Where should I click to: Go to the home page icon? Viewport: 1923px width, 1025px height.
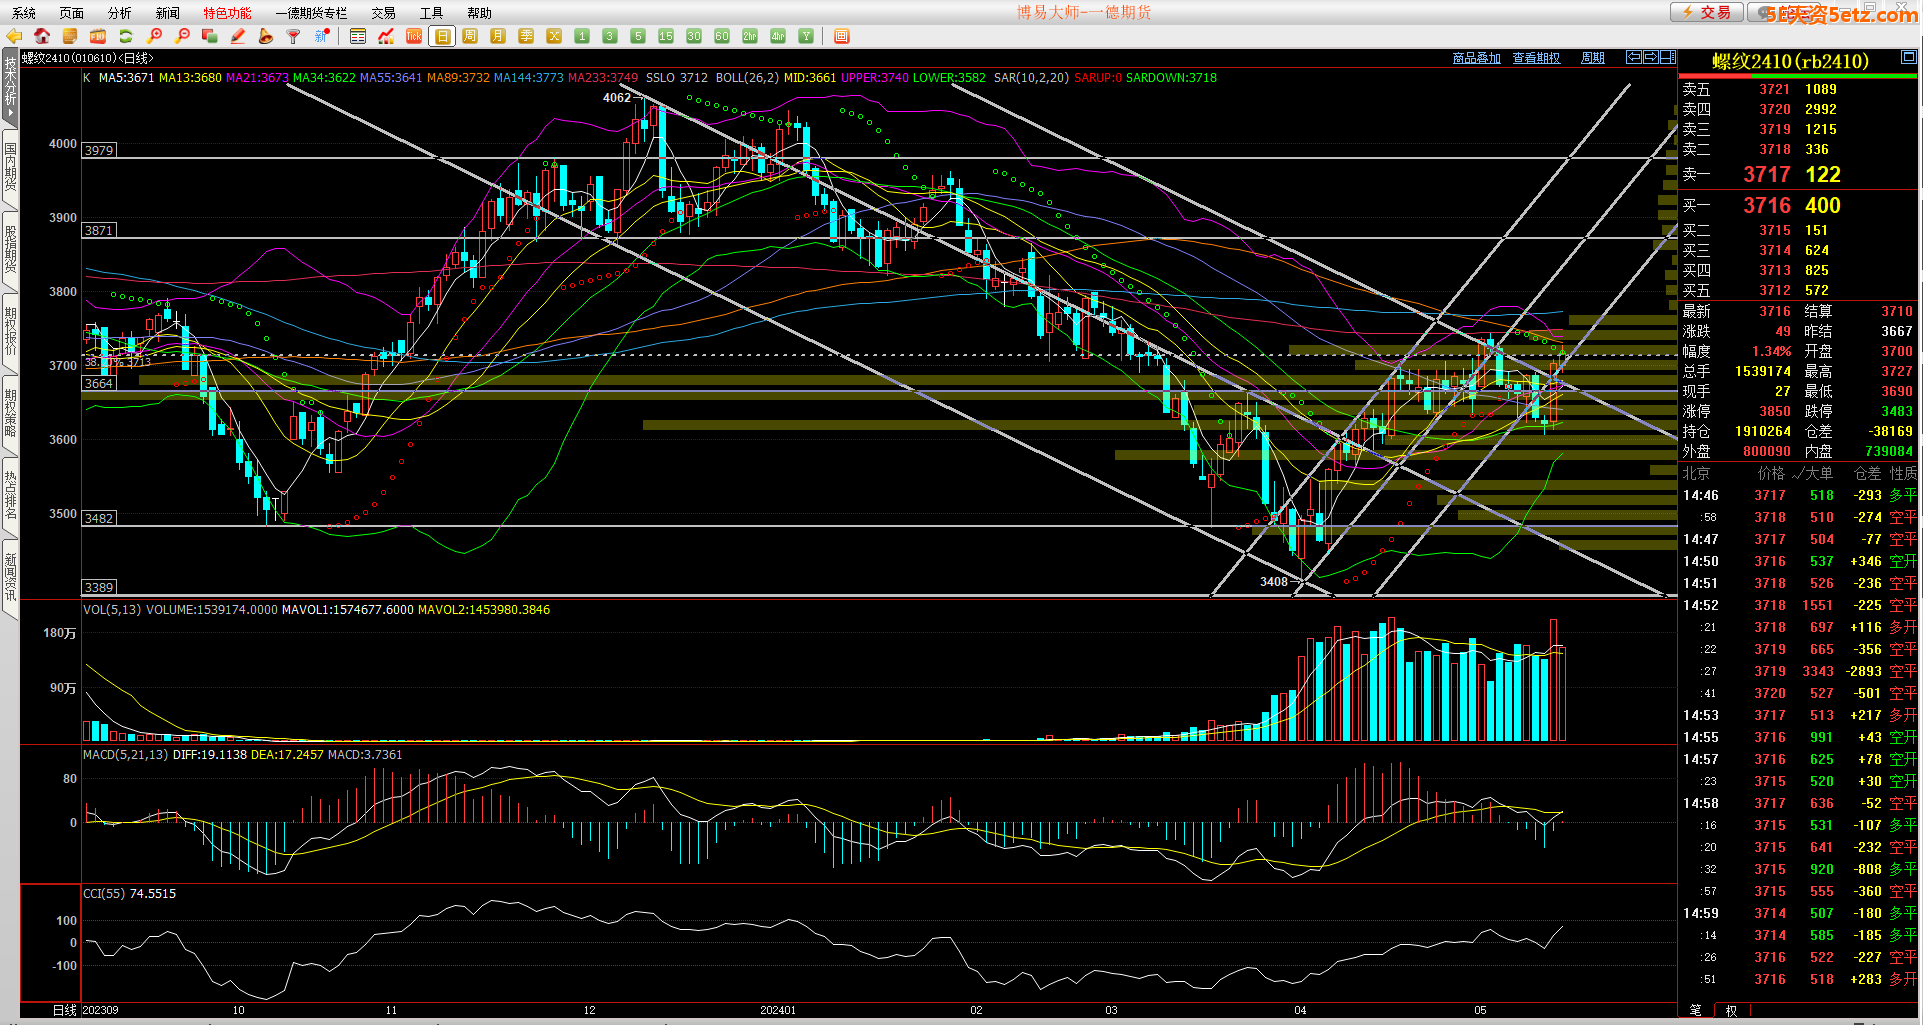coord(42,36)
